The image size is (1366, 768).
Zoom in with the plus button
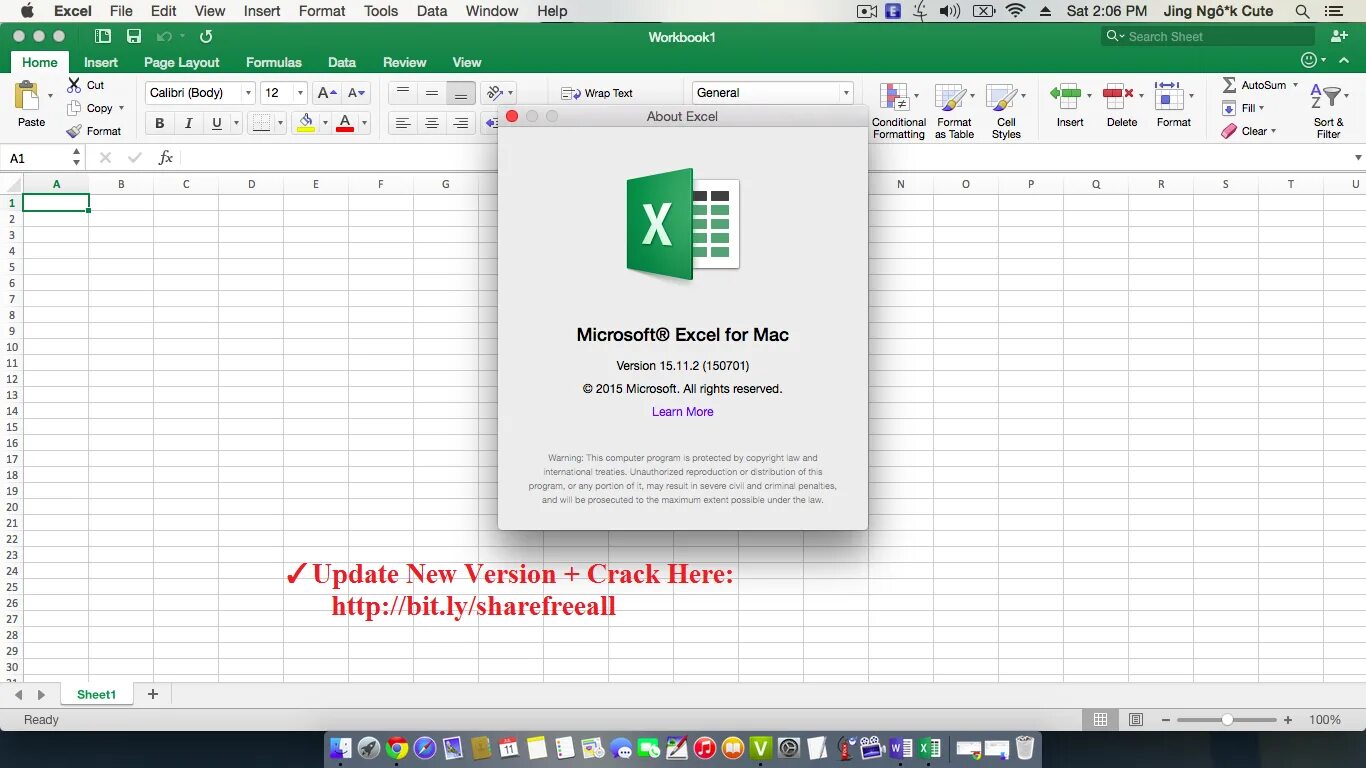click(1288, 720)
